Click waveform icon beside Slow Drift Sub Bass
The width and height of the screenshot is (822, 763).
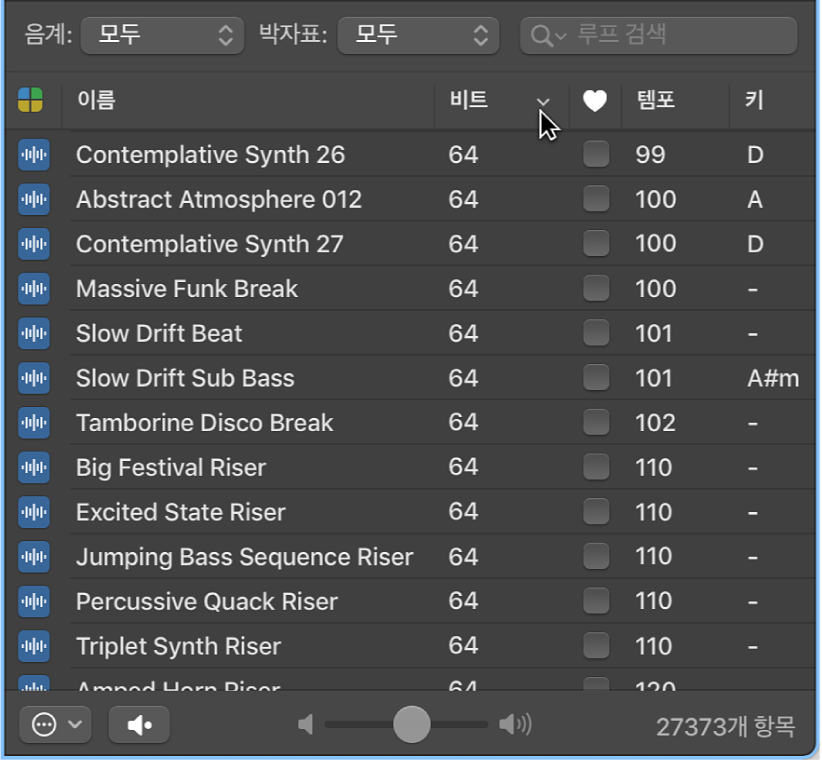[34, 378]
